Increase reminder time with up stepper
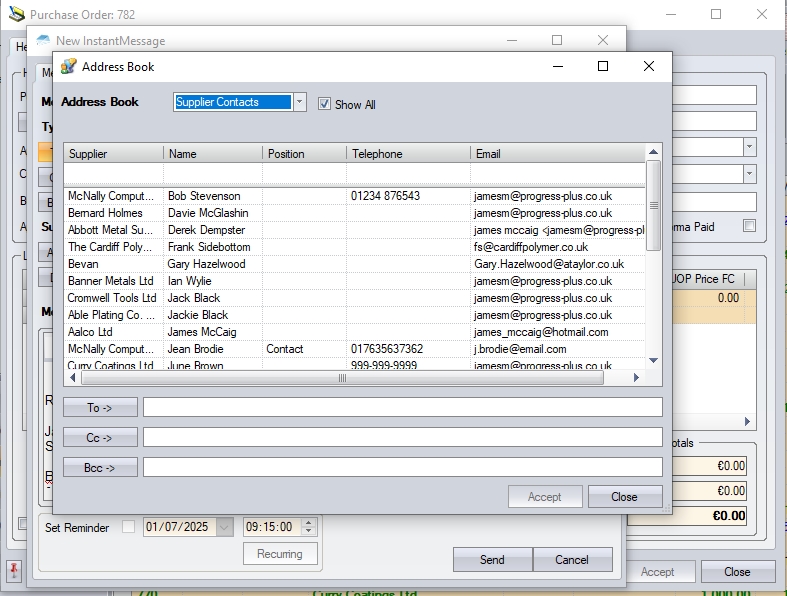 309,522
